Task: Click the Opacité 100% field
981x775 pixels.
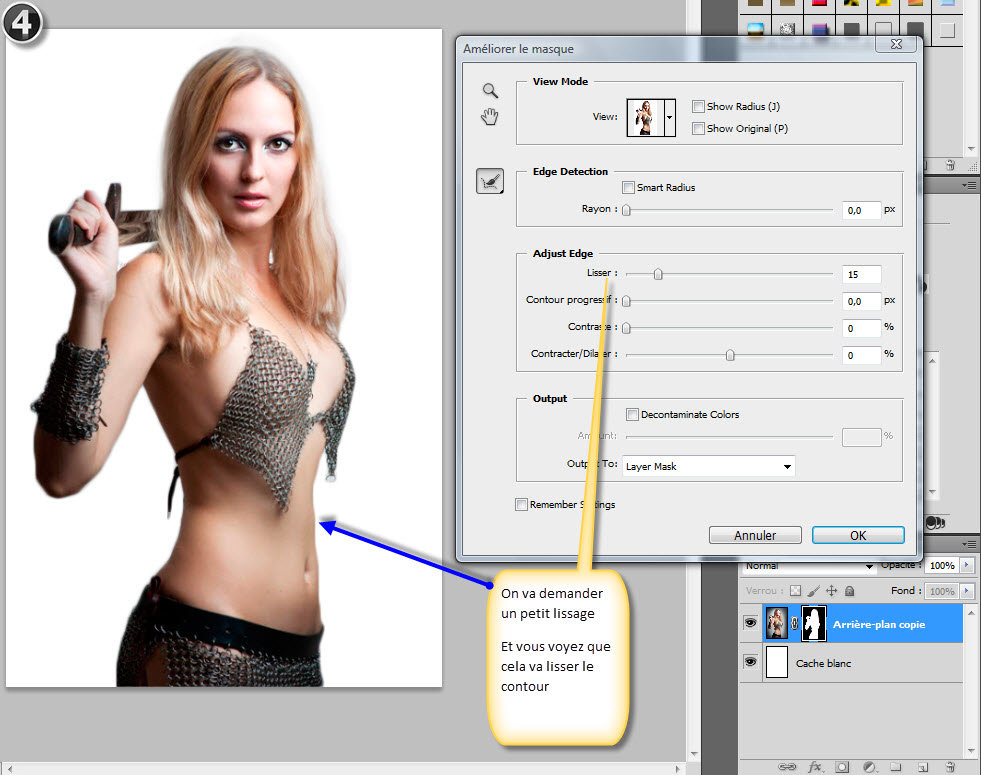Action: point(942,565)
